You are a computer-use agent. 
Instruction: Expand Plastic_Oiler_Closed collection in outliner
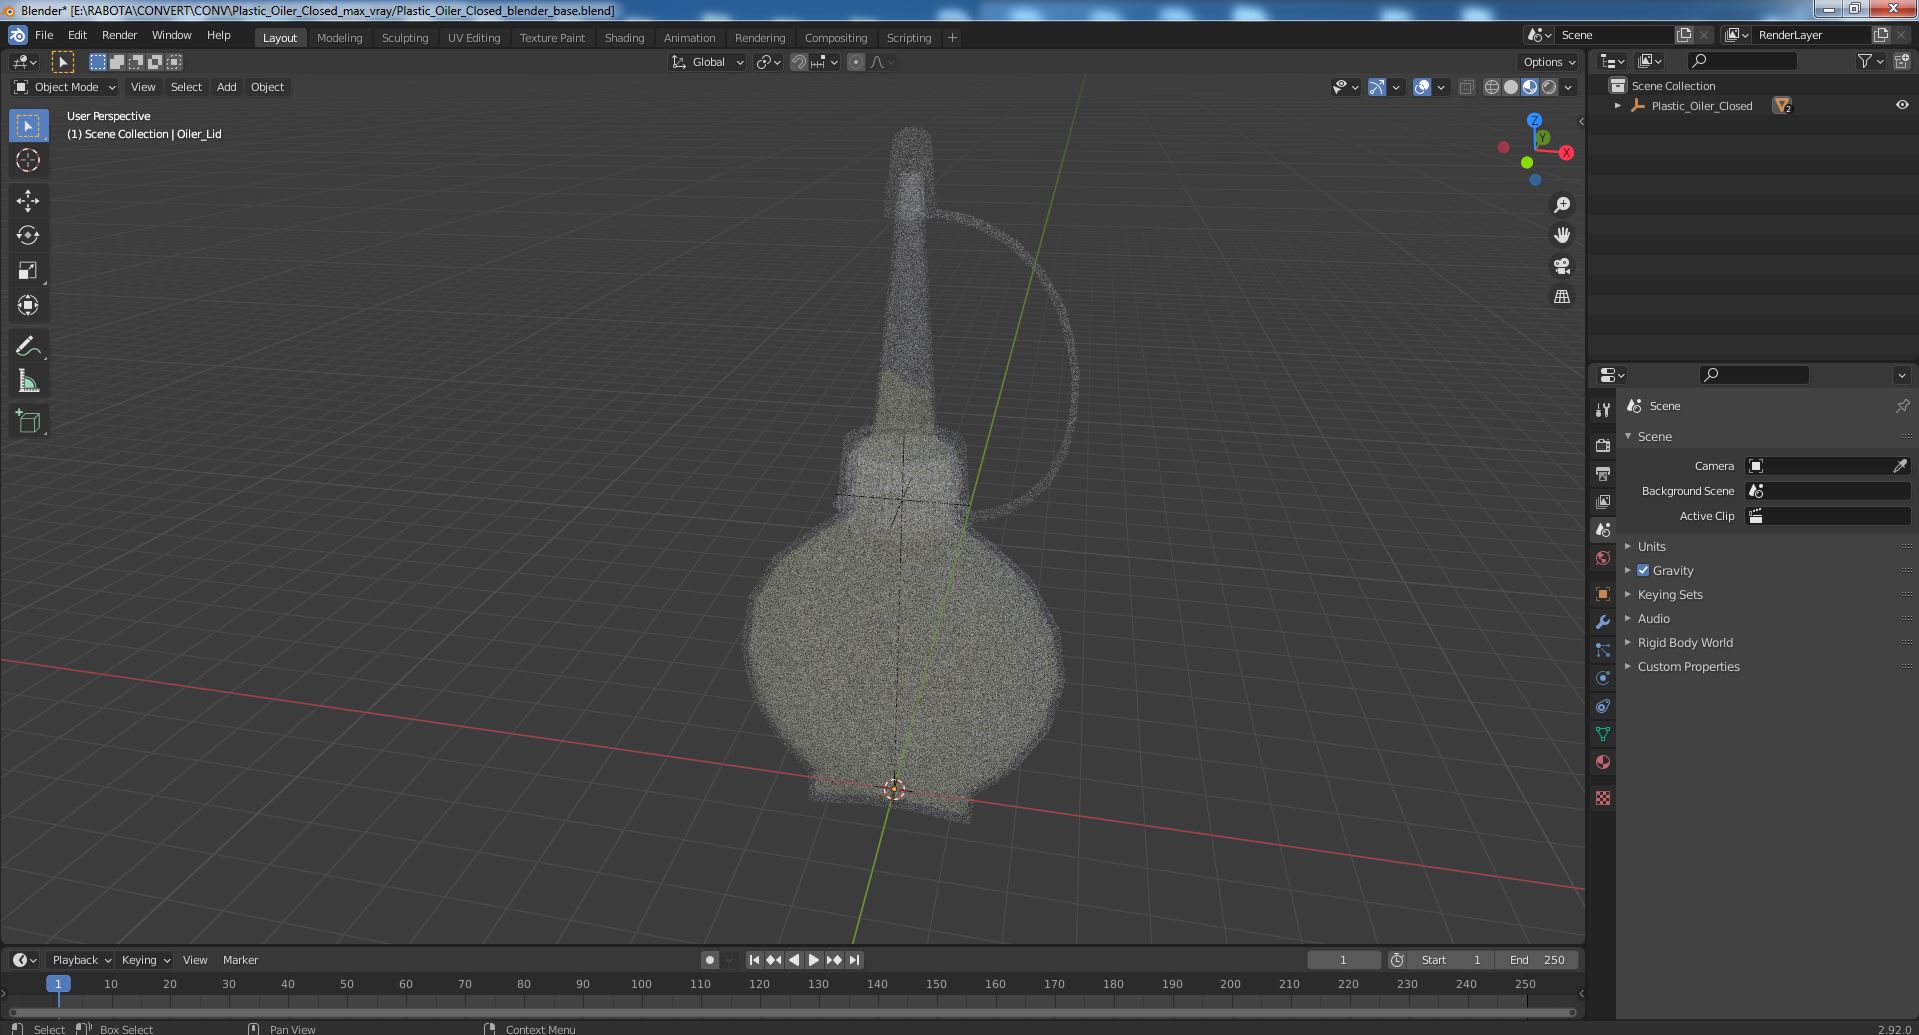[1618, 105]
